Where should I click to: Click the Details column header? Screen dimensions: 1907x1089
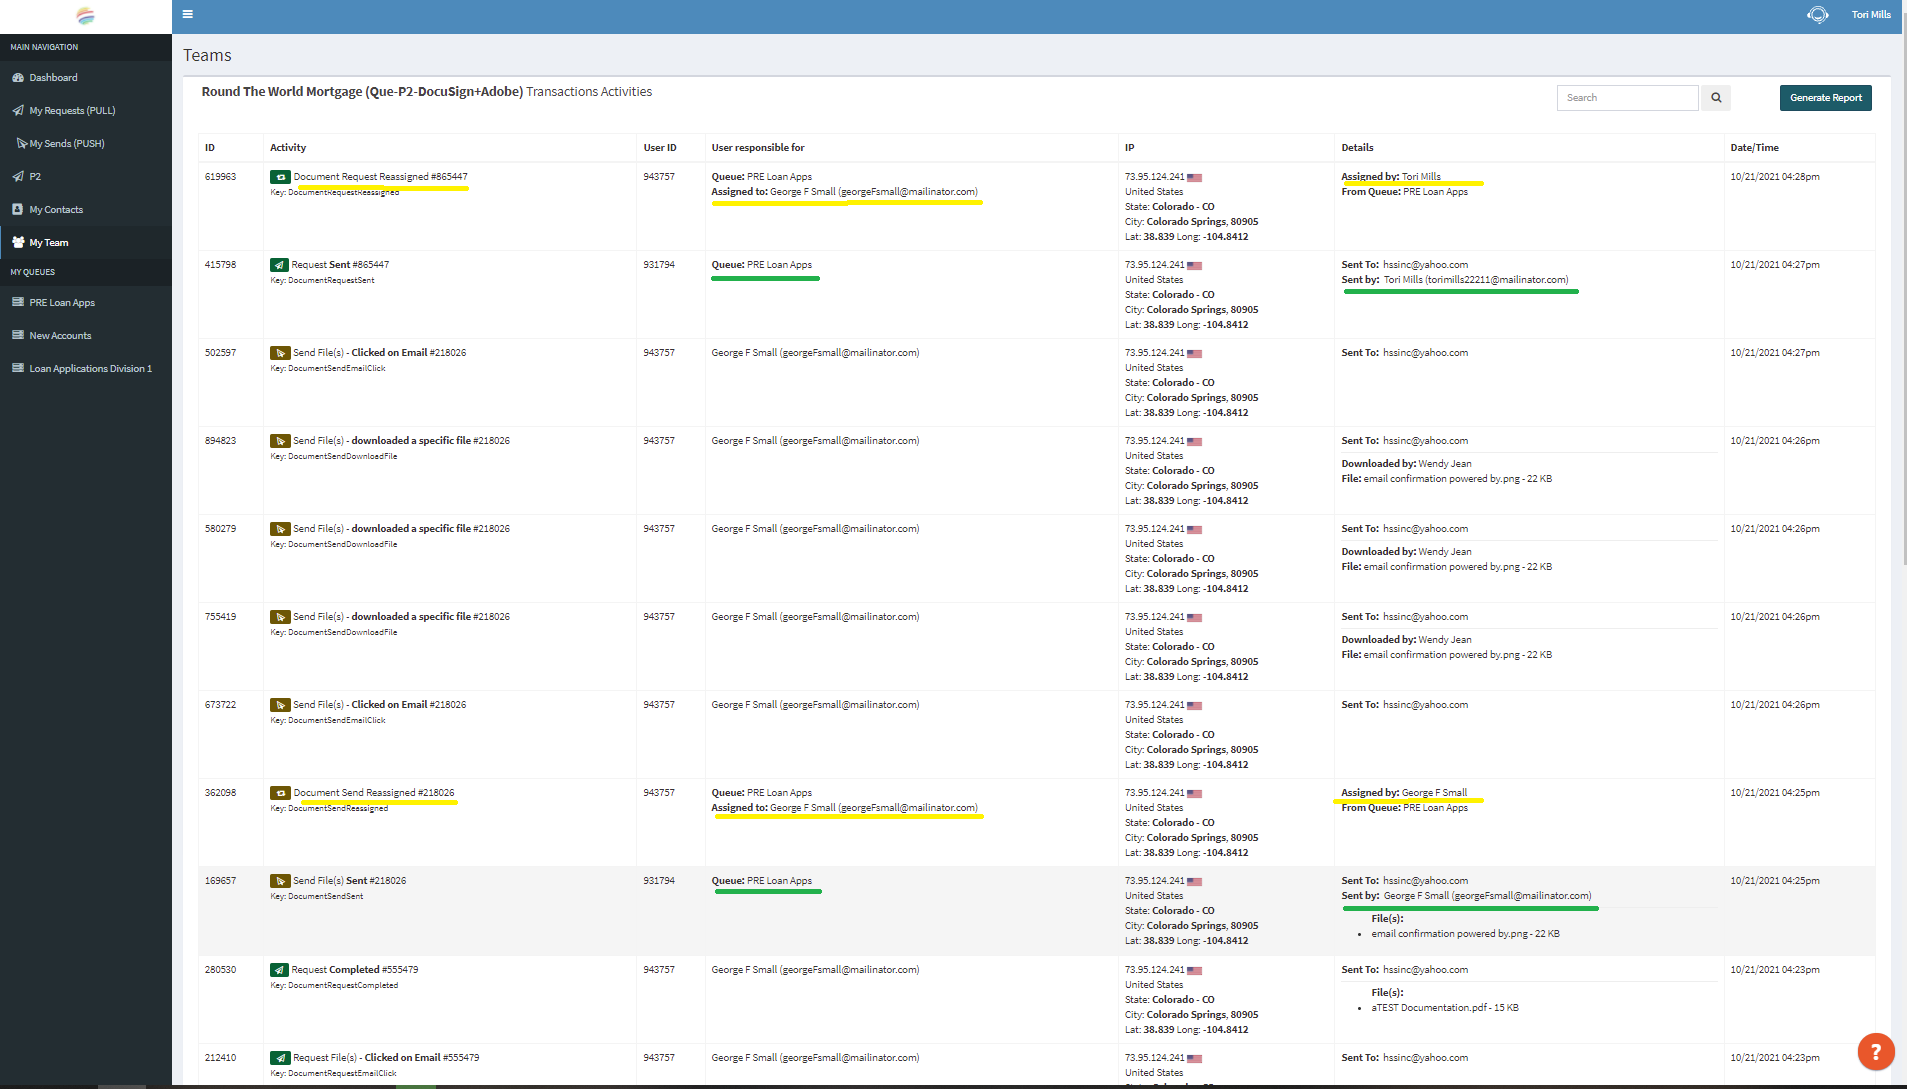1357,148
